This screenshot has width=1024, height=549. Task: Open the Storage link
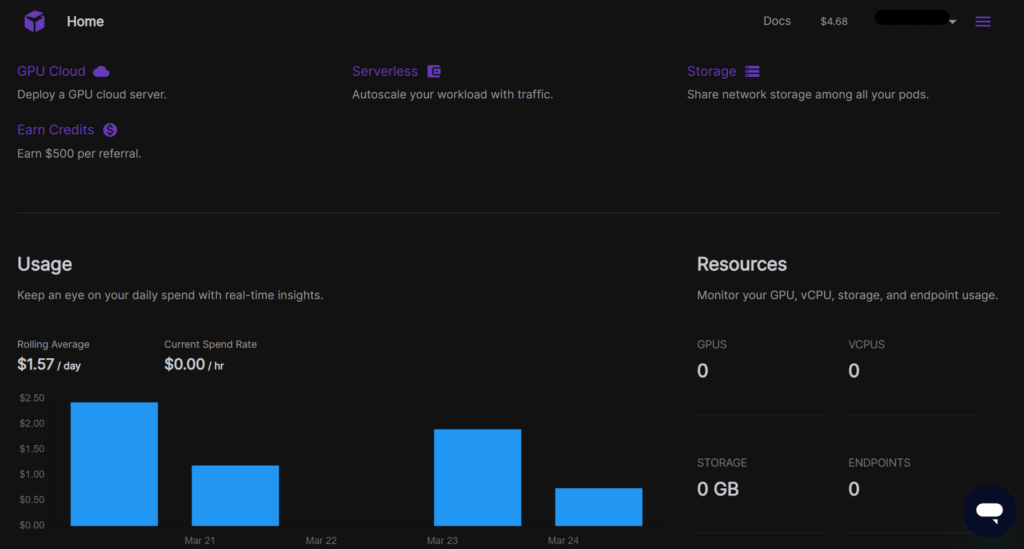[711, 71]
